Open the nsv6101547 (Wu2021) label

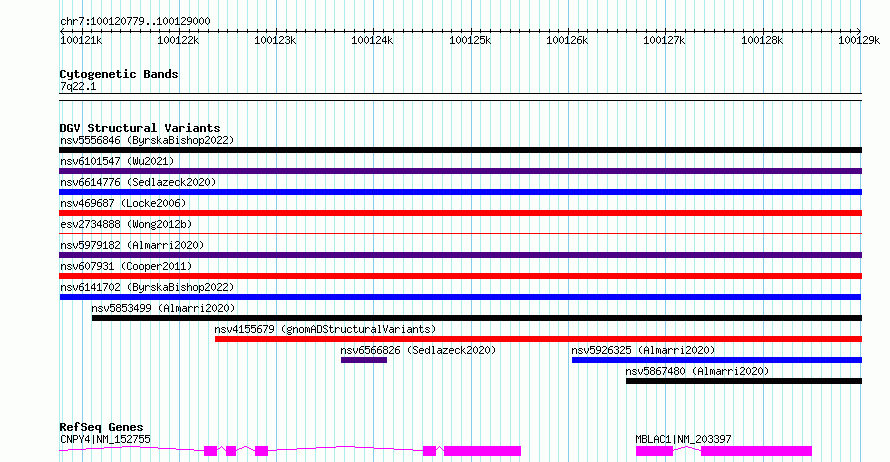(117, 161)
